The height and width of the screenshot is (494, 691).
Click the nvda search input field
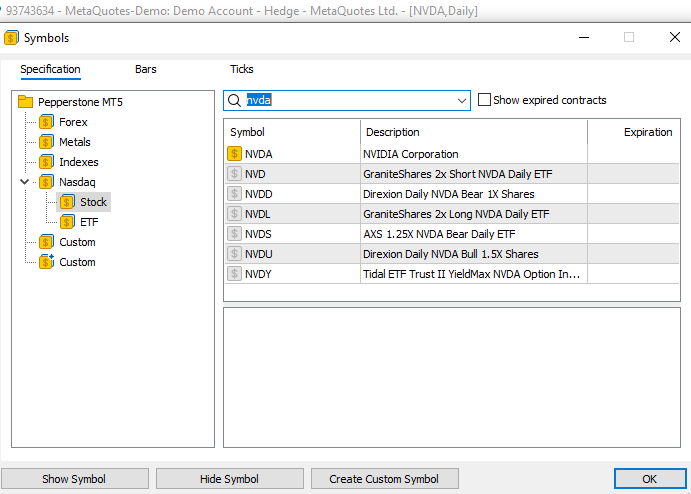pyautogui.click(x=347, y=100)
